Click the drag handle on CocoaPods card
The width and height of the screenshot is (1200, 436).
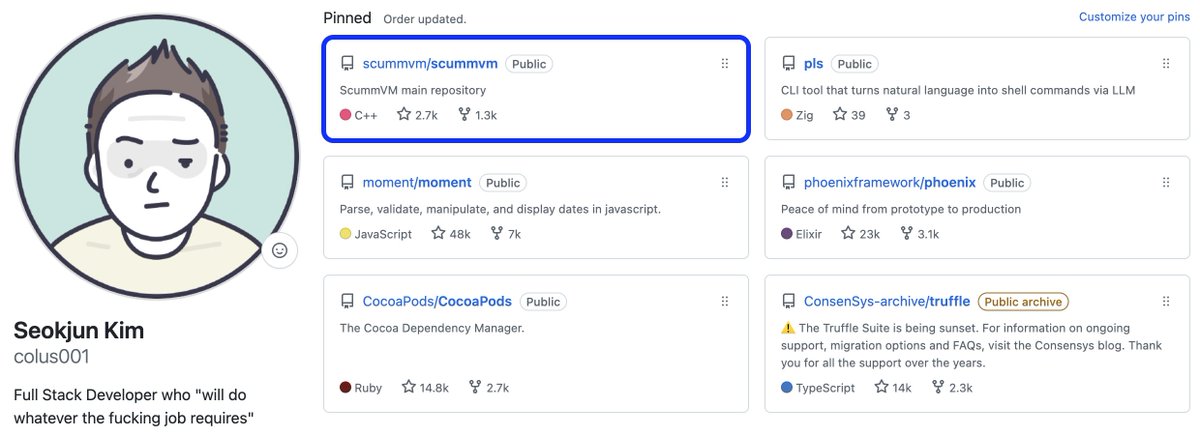pos(725,302)
